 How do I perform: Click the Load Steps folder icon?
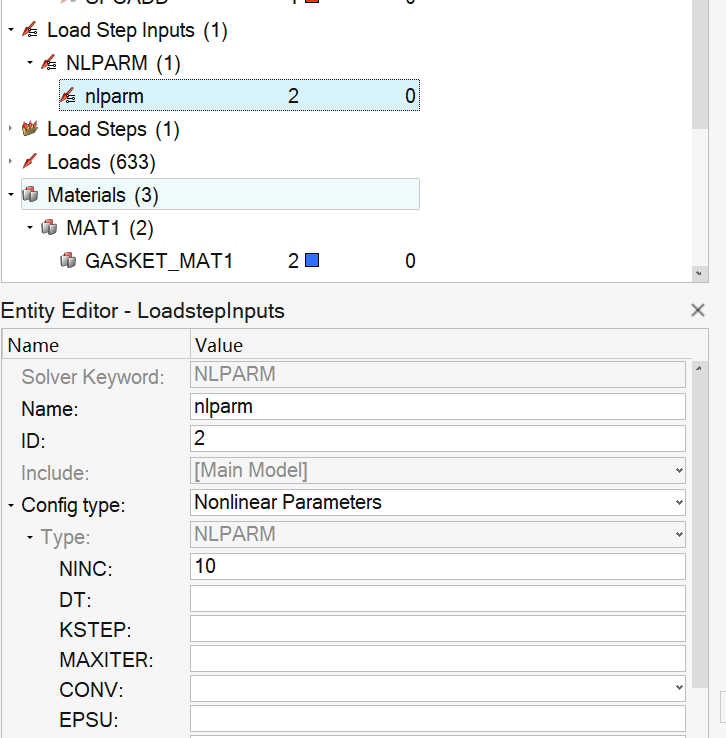[29, 130]
